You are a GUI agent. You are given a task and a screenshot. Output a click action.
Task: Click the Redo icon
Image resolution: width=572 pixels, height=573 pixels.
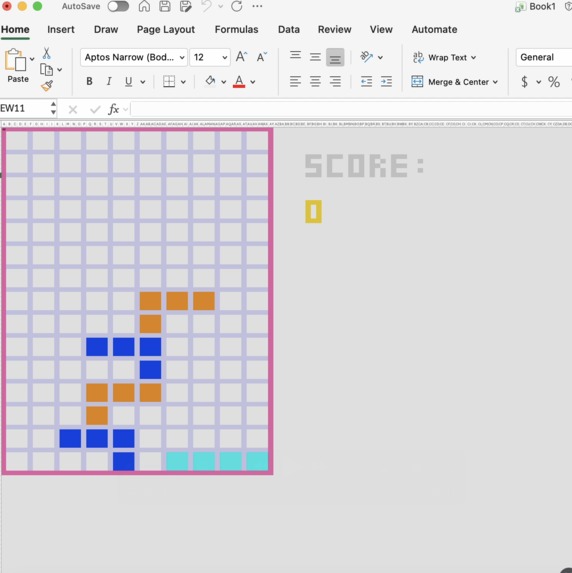(x=237, y=6)
